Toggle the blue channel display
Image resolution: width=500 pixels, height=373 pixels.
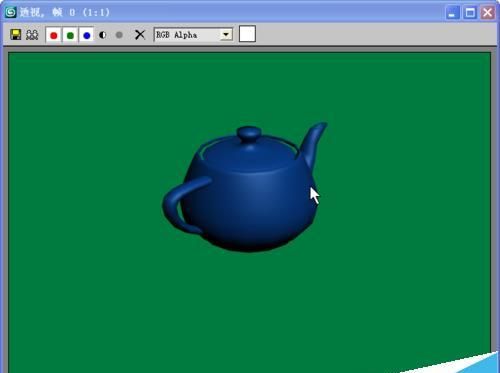pyautogui.click(x=87, y=35)
